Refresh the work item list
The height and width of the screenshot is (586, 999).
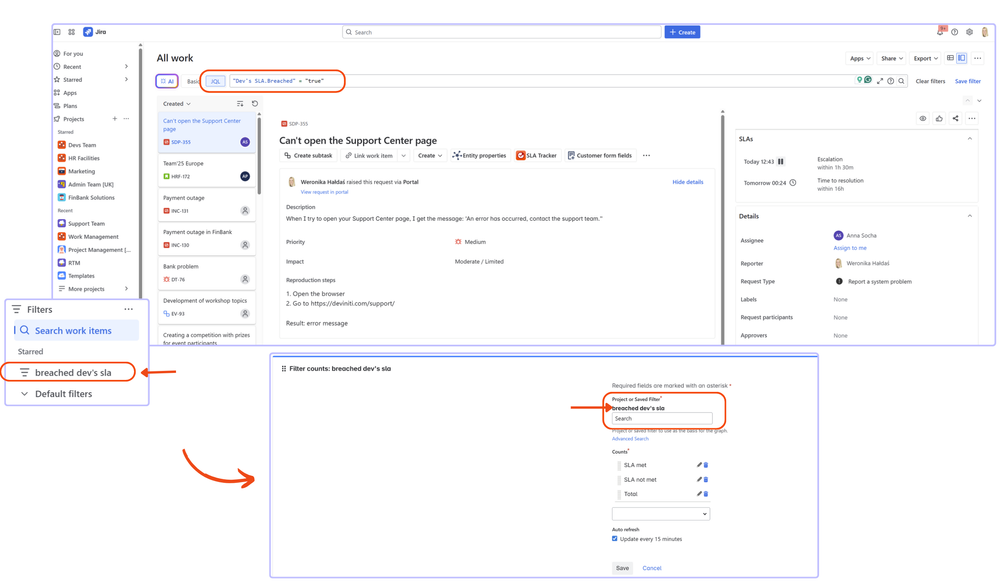255,103
